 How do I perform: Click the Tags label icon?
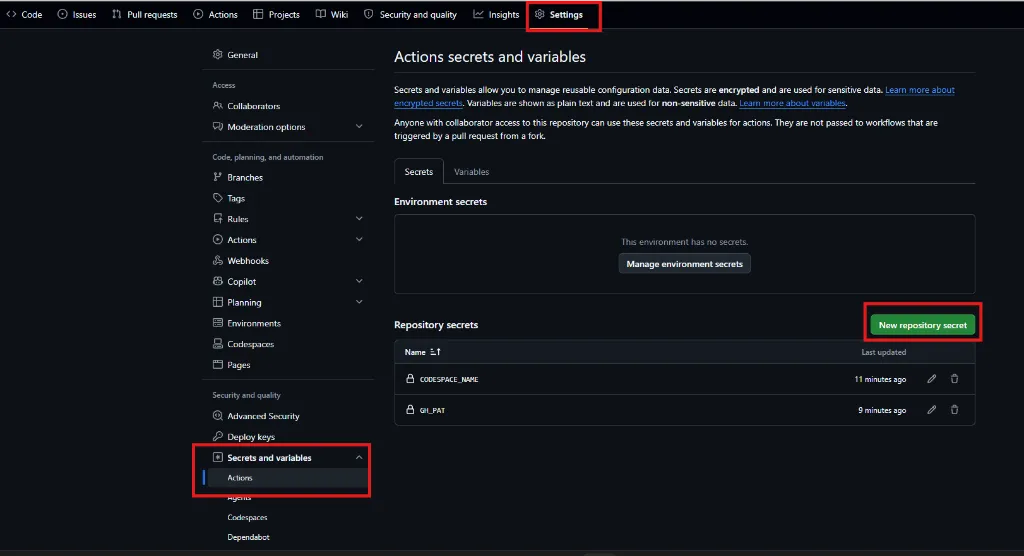pos(217,198)
